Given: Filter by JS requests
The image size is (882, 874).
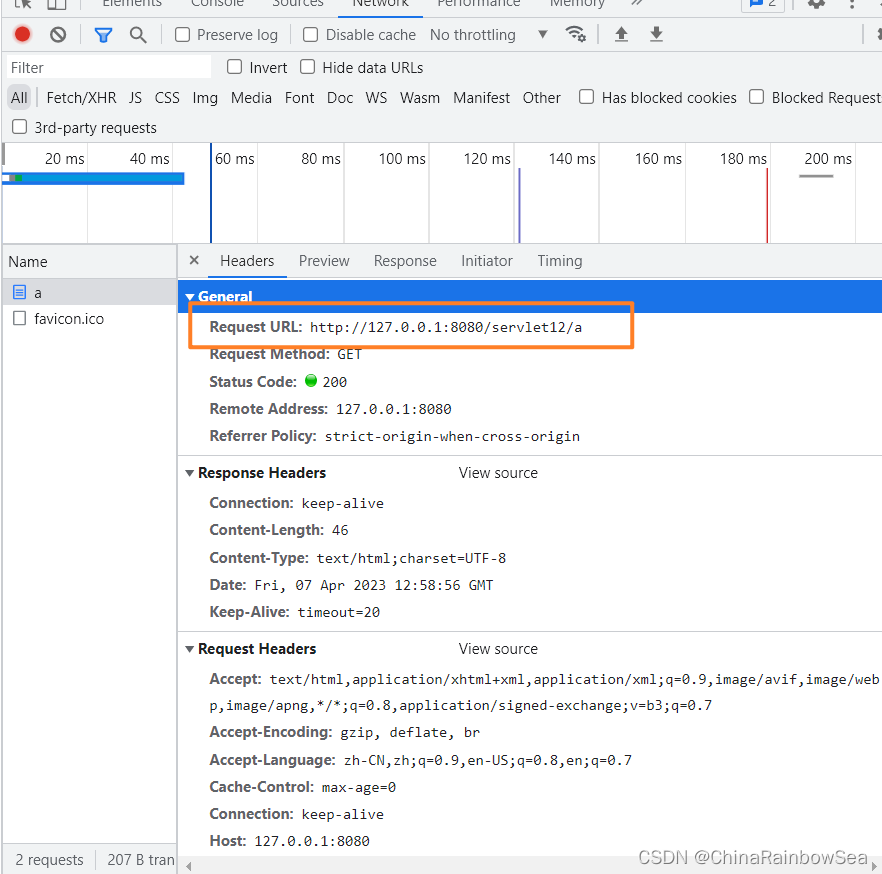Looking at the screenshot, I should 135,98.
